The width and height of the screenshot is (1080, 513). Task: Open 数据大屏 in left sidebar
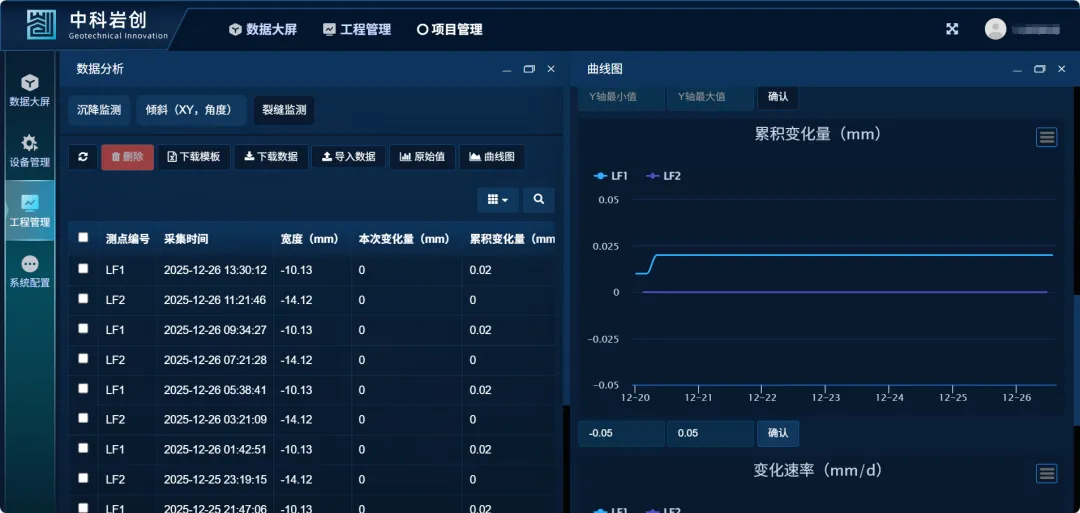29,90
